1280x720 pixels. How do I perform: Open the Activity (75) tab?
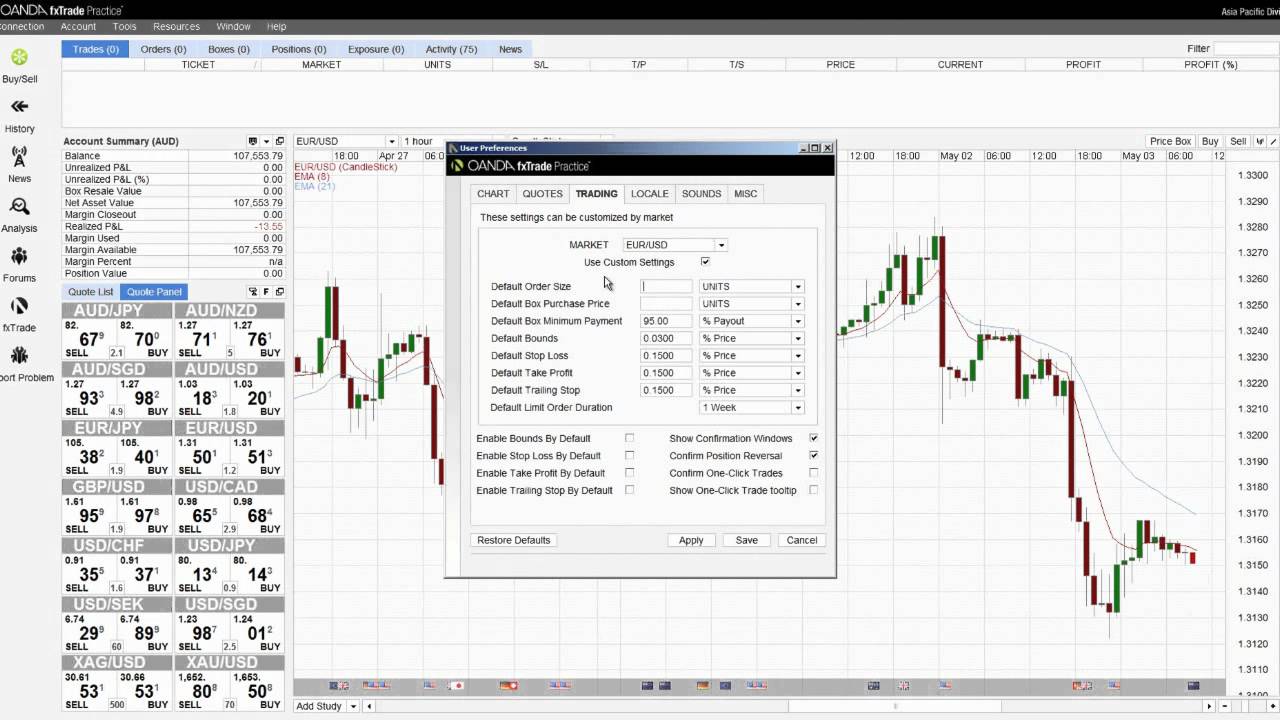pyautogui.click(x=451, y=49)
